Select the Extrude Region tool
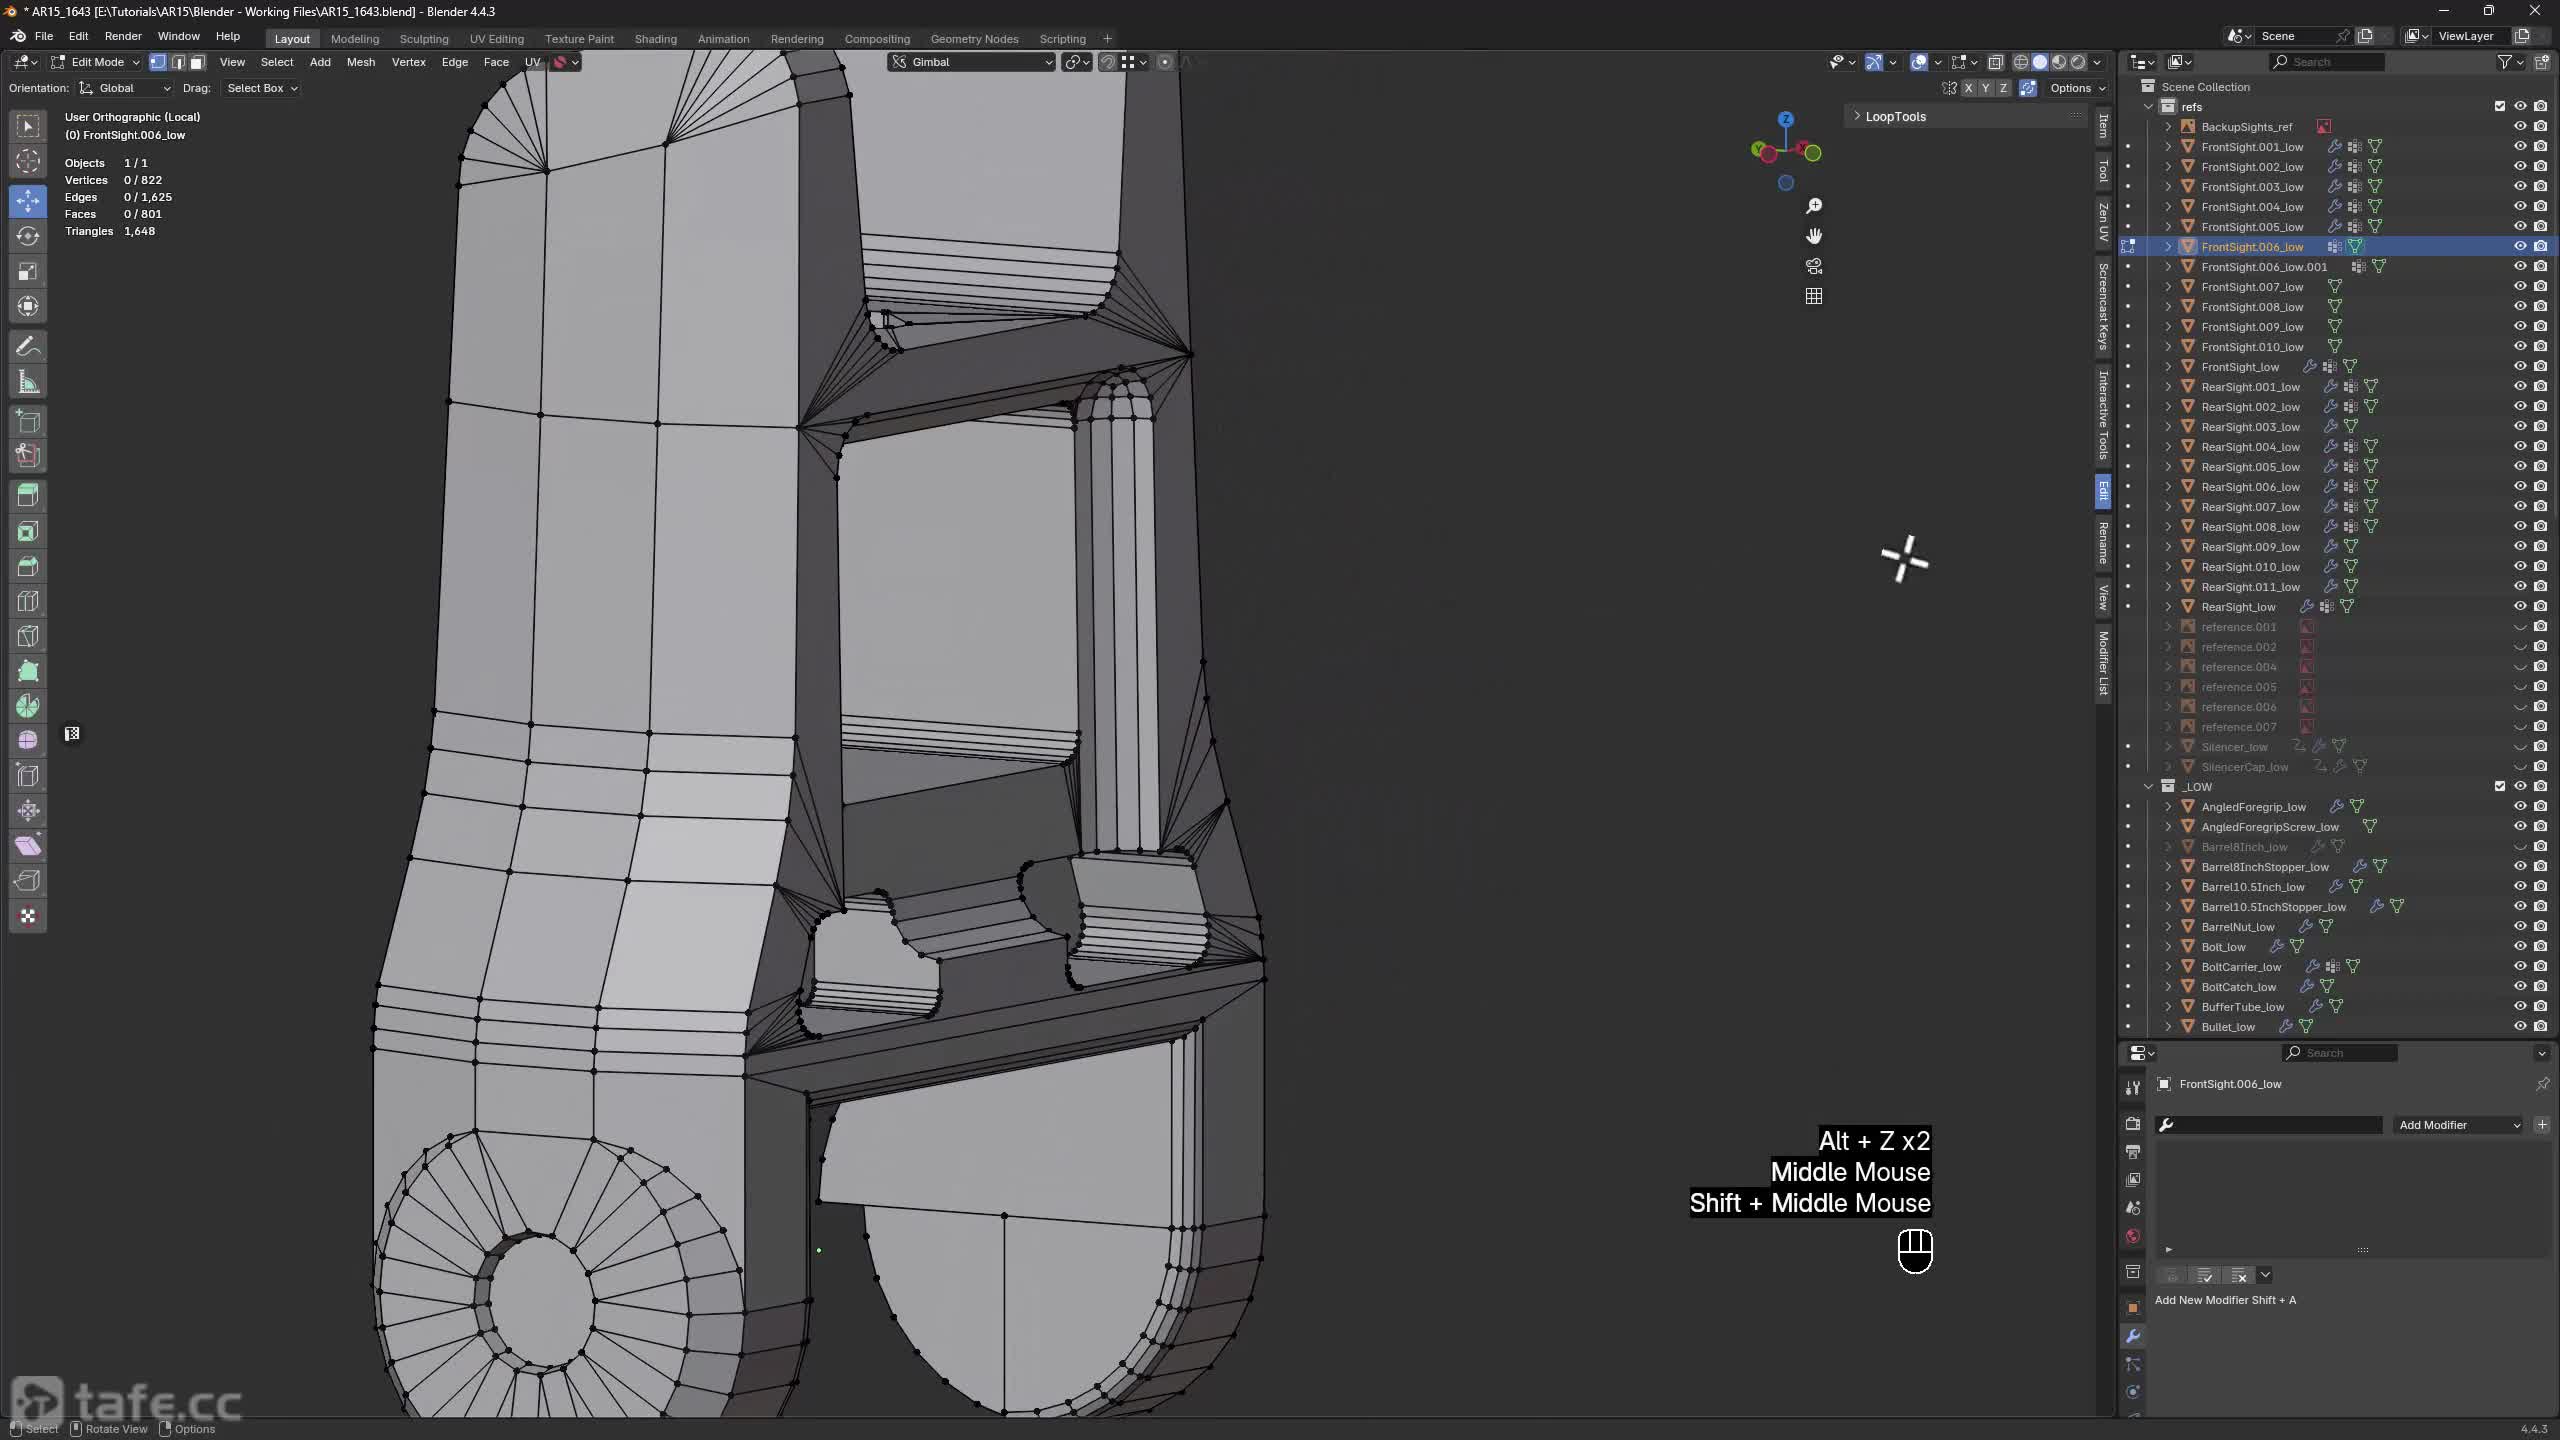This screenshot has width=2560, height=1440. [x=28, y=495]
